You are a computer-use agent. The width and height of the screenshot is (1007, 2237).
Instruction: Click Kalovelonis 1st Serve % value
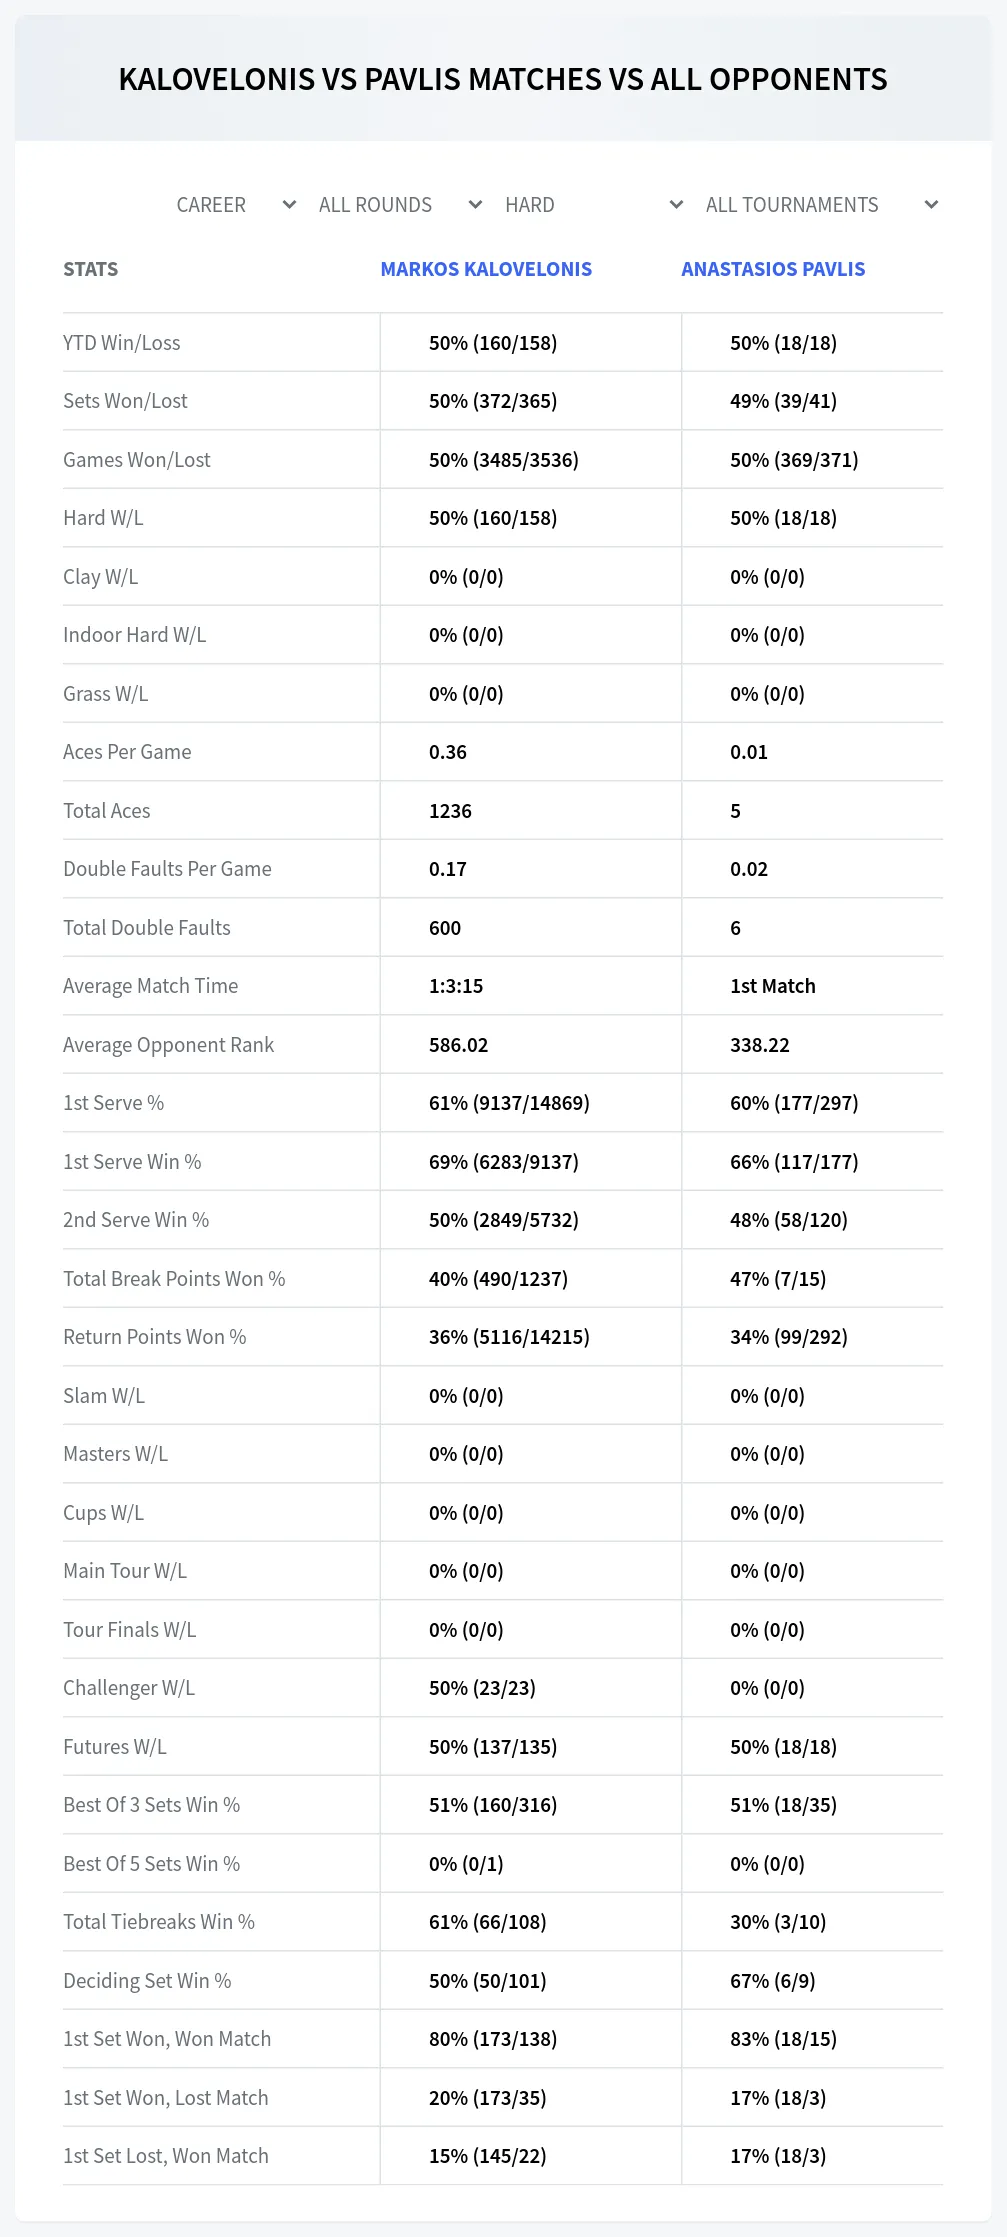(509, 1103)
